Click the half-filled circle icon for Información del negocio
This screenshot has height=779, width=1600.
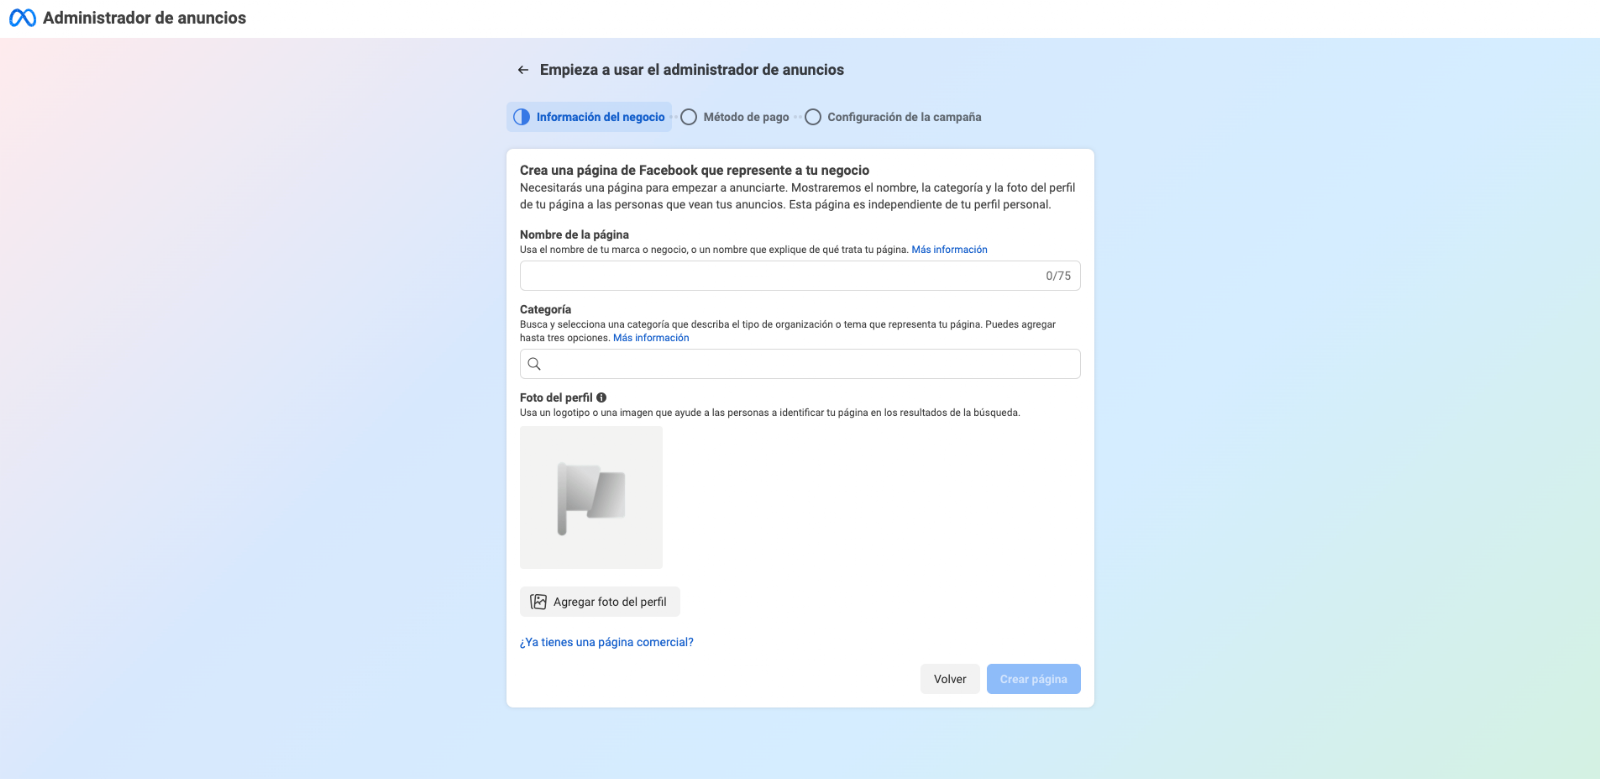[521, 117]
